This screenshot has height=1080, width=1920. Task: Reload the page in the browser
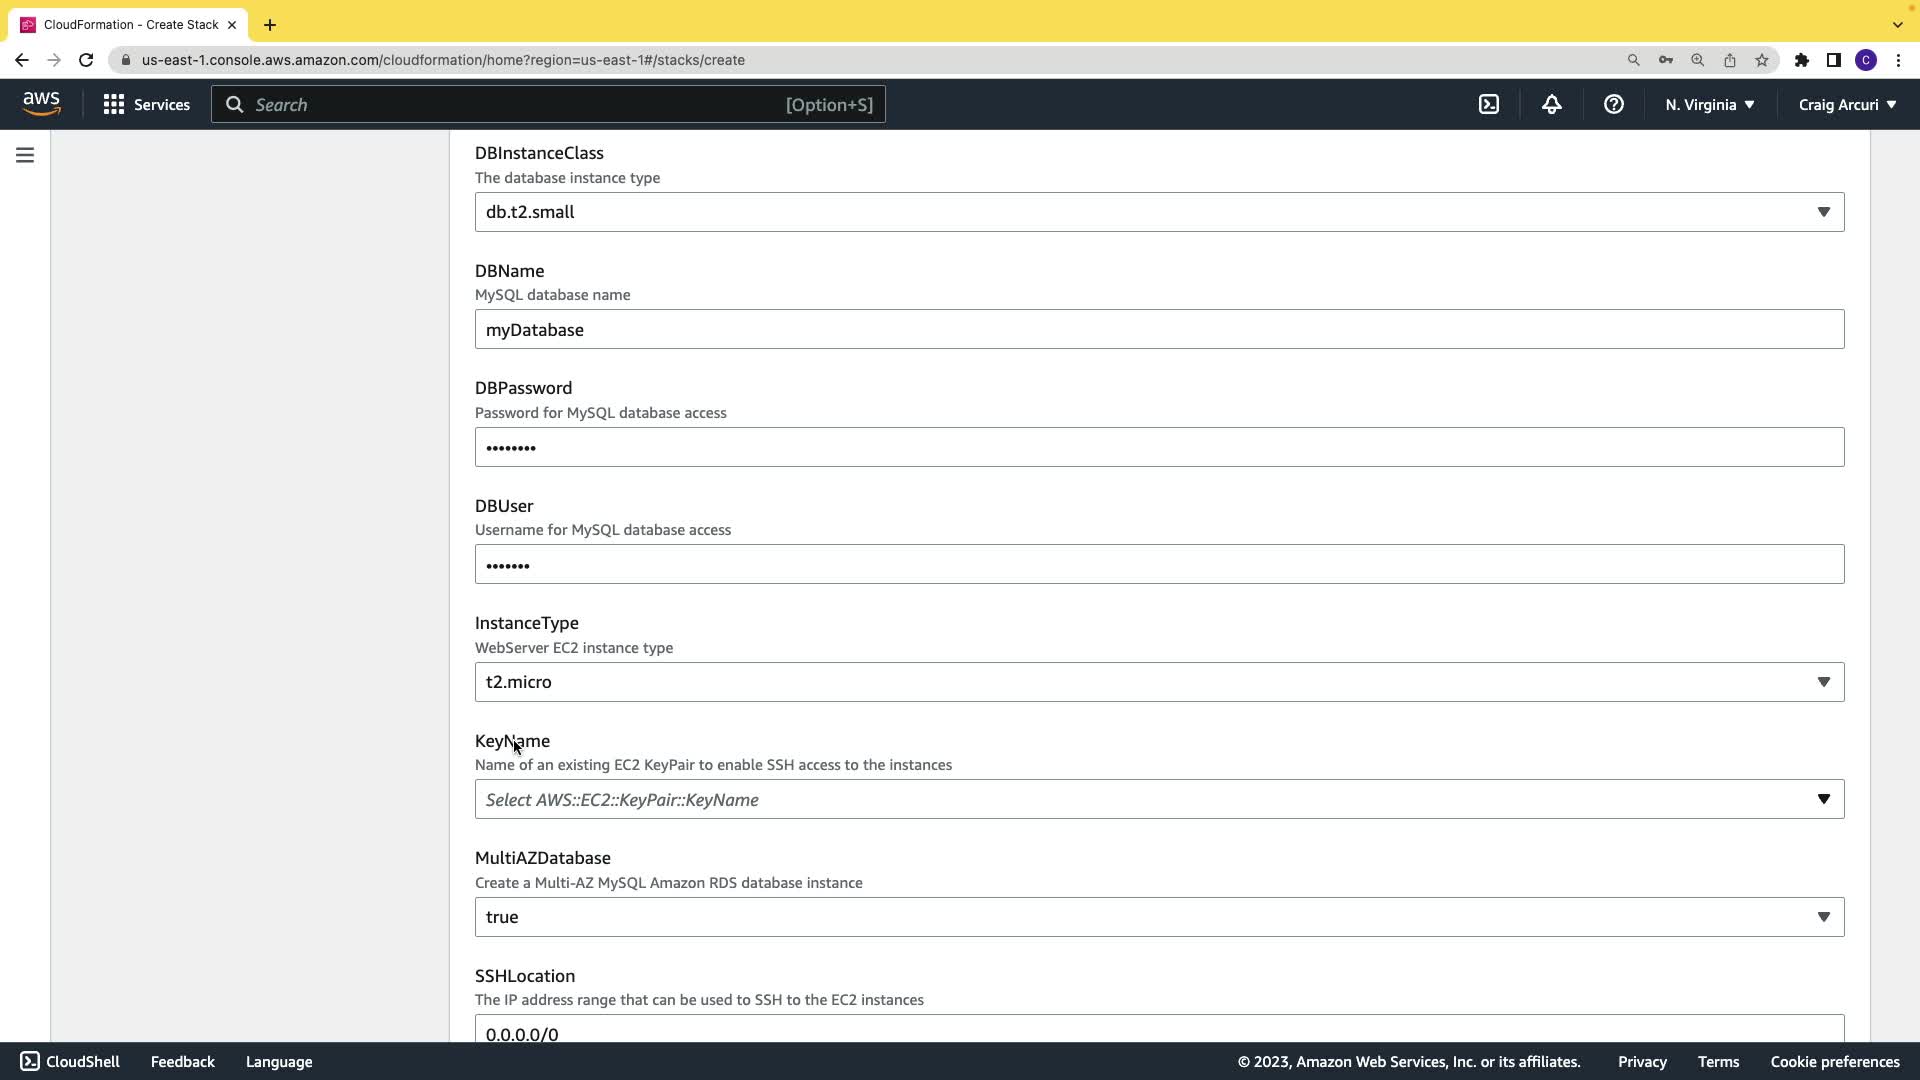pos(86,60)
